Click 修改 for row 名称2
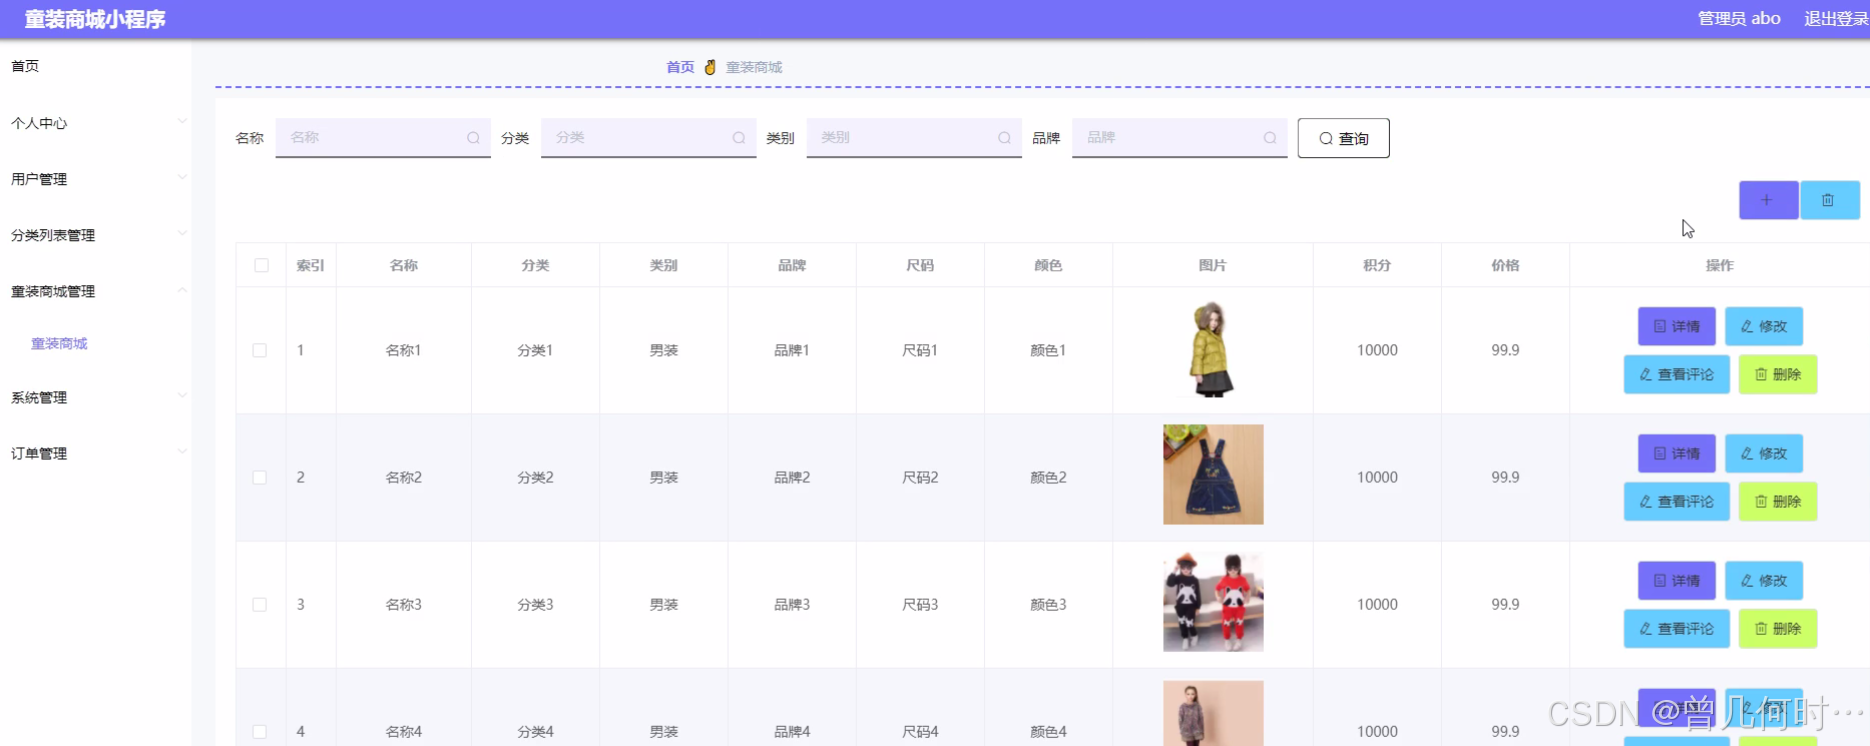The height and width of the screenshot is (746, 1870). tap(1764, 453)
